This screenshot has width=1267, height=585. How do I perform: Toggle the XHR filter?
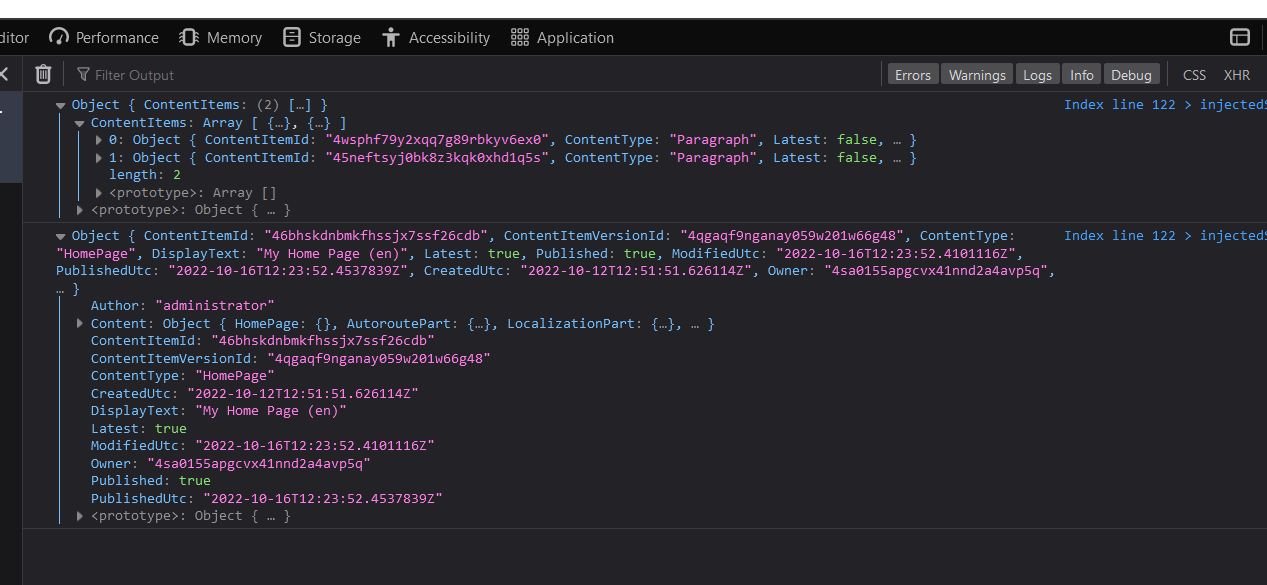click(1237, 75)
